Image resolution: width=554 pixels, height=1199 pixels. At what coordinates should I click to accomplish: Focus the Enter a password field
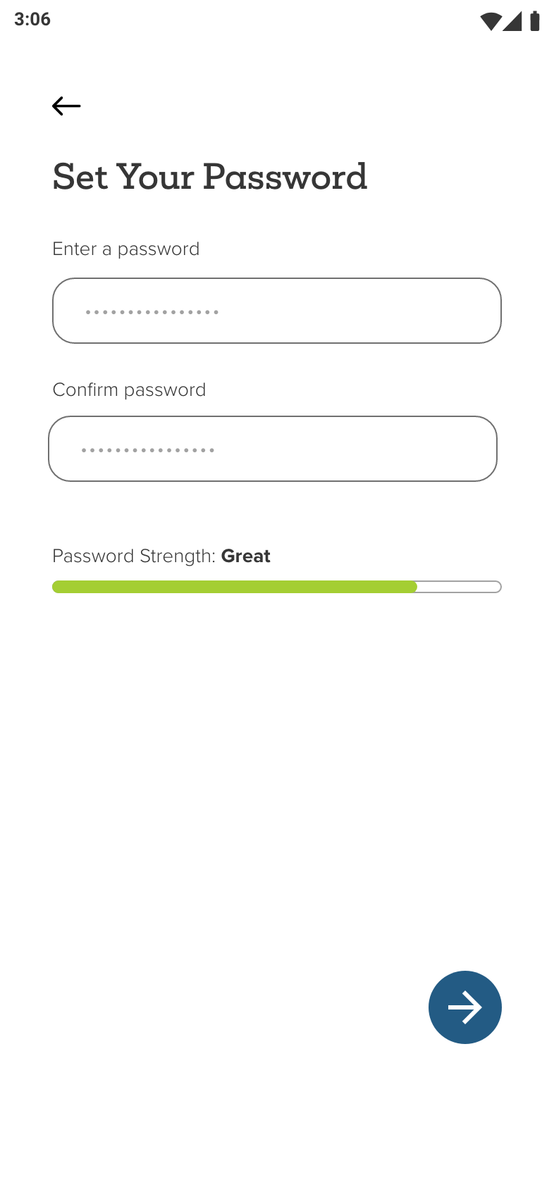point(276,310)
